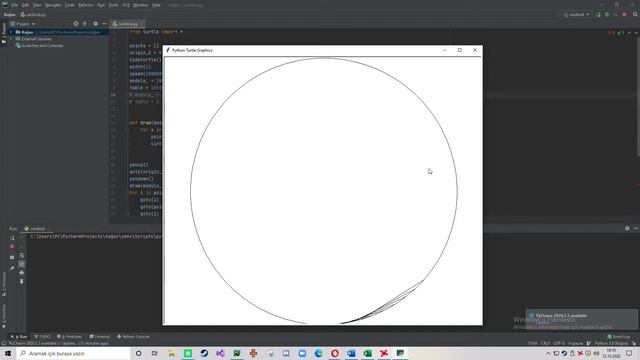Open the Edit menu
Viewport: 640px width, 360px height.
(x=25, y=5)
